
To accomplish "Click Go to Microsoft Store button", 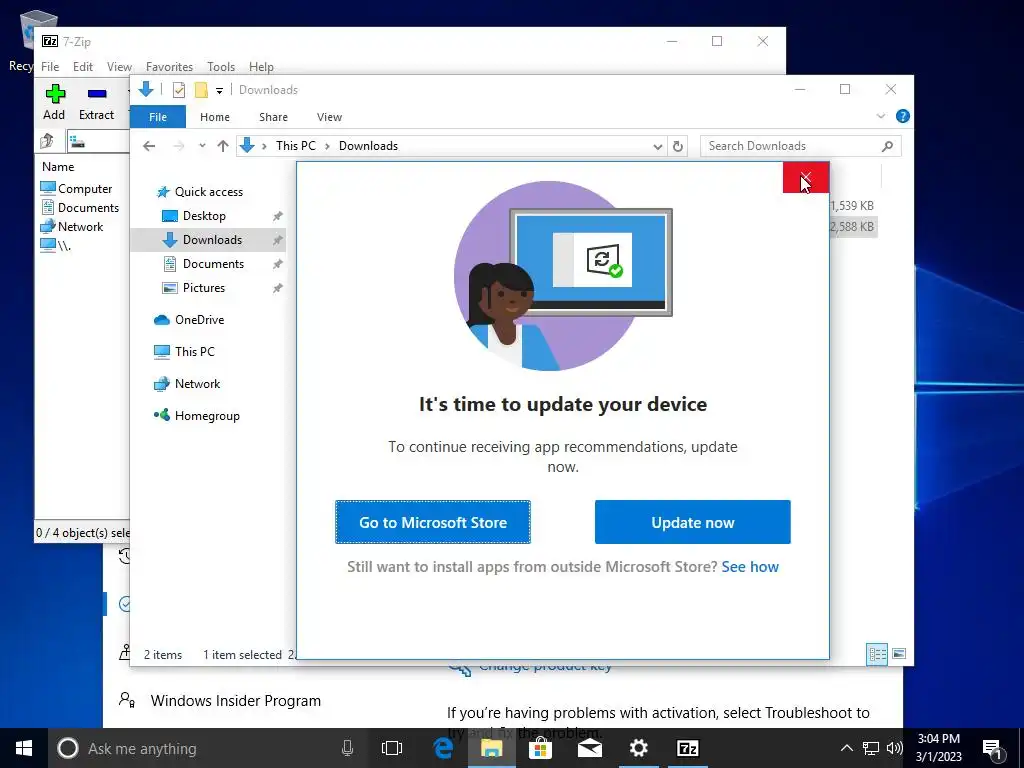I will point(433,522).
